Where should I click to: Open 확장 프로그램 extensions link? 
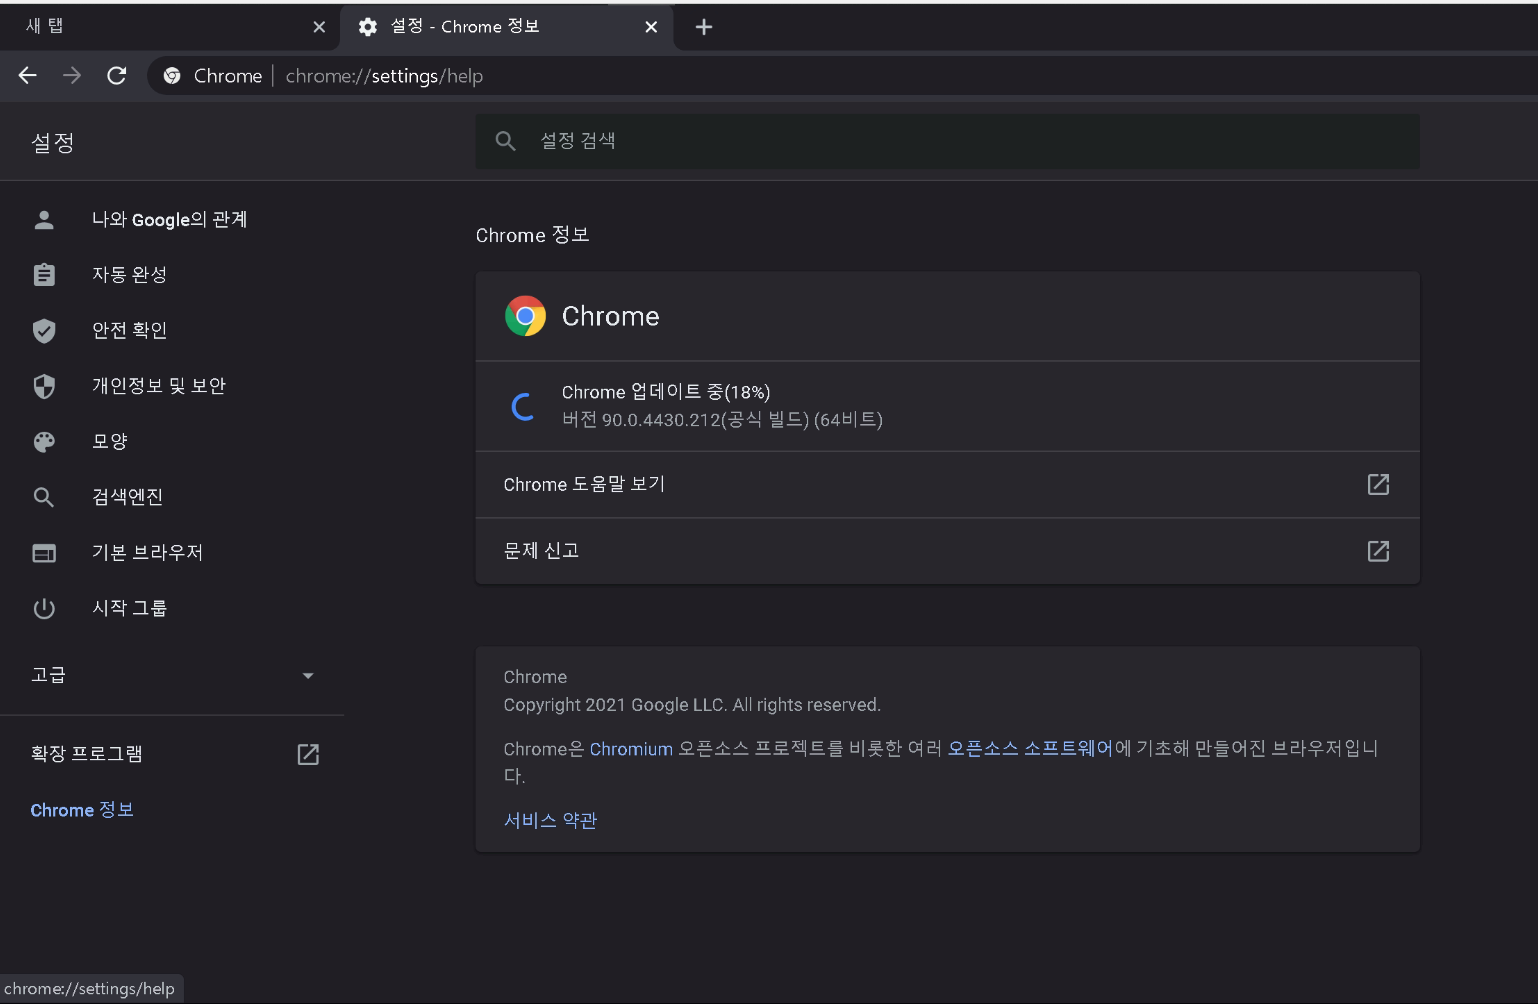[x=87, y=754]
